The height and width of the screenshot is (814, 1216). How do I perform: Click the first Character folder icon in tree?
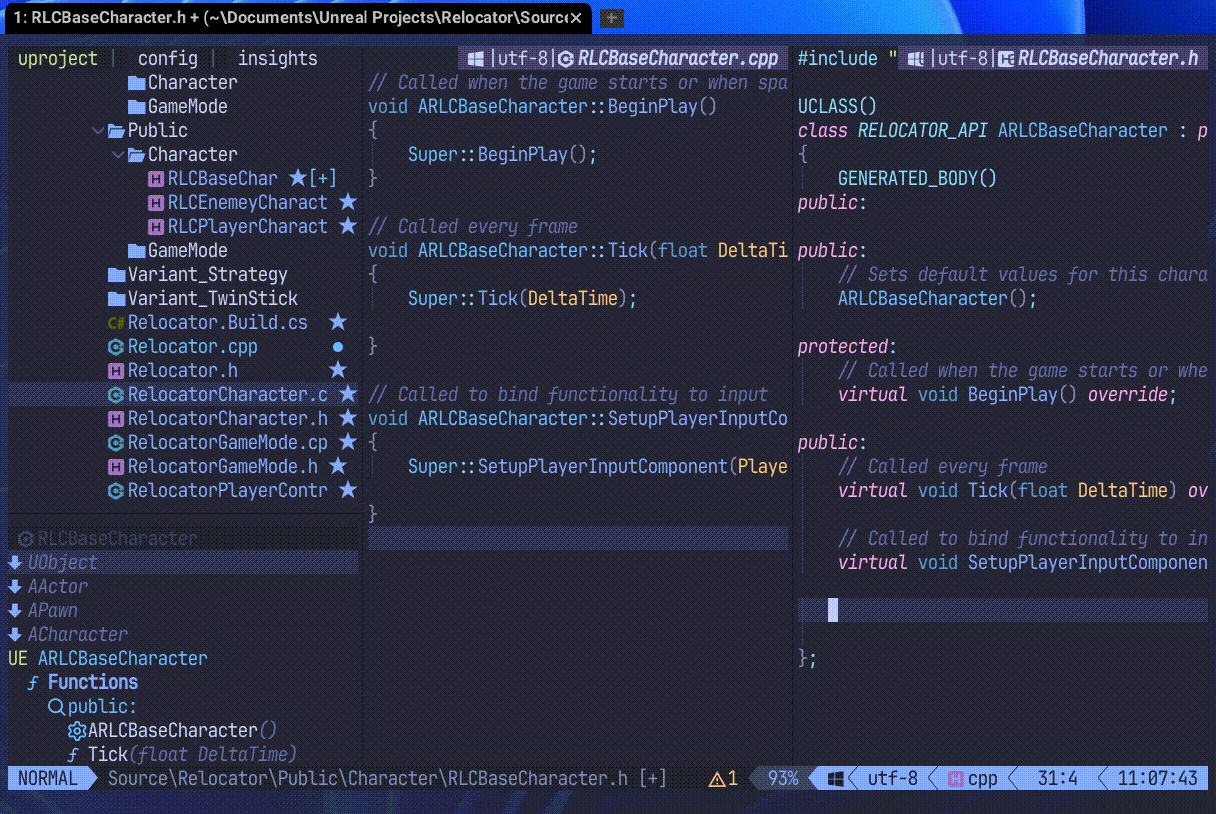(x=137, y=82)
